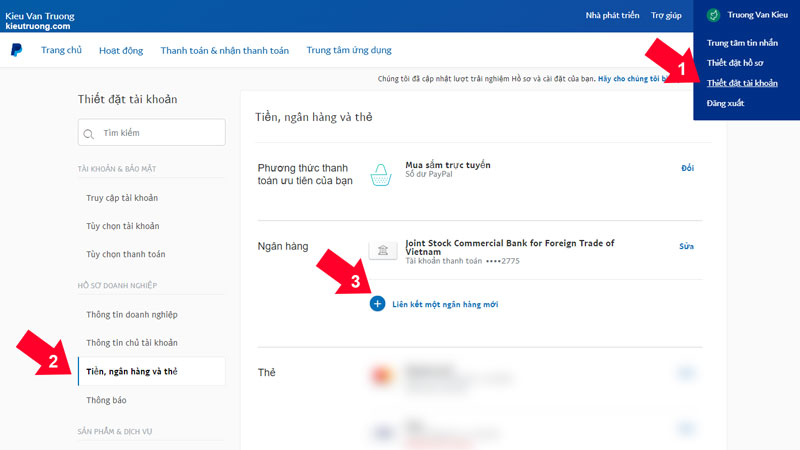Click the Ngân hàng section label
Screen dimensions: 800x450
pos(283,246)
